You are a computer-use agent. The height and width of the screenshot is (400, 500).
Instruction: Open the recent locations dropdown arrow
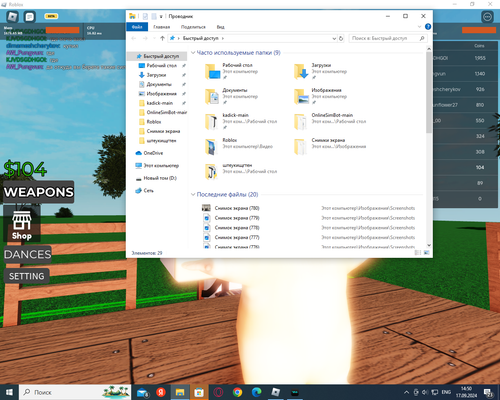tap(154, 38)
